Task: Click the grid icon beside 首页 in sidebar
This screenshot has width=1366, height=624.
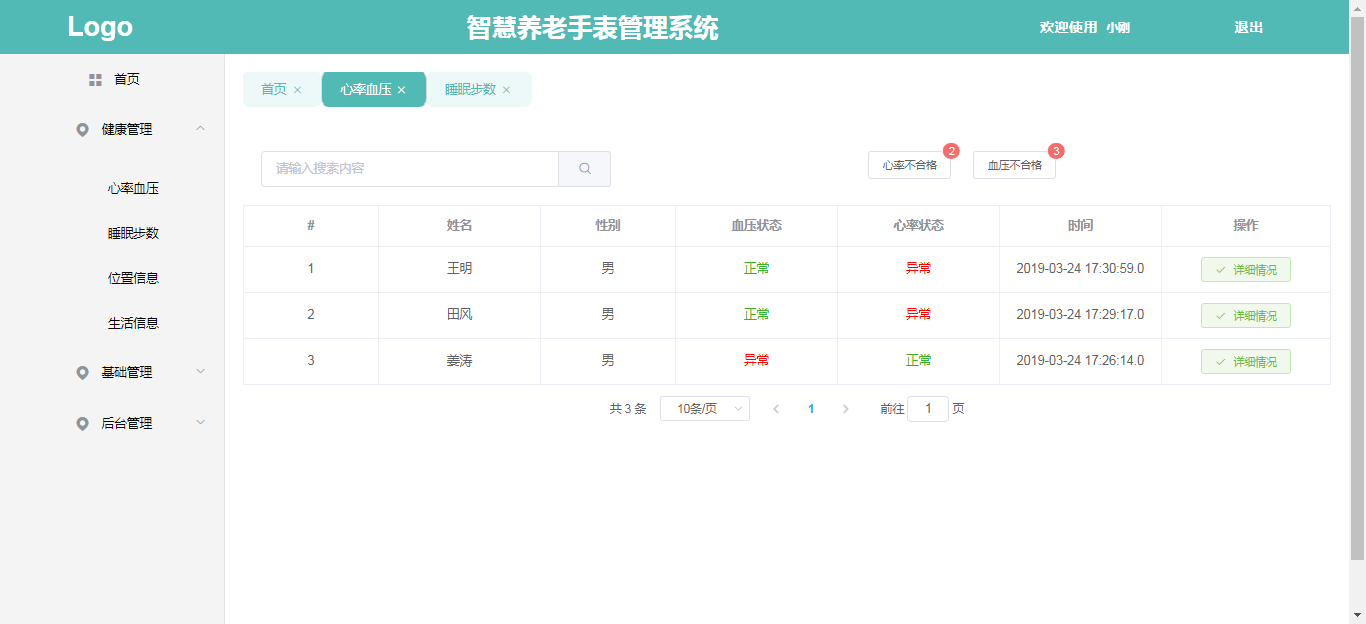Action: 95,80
